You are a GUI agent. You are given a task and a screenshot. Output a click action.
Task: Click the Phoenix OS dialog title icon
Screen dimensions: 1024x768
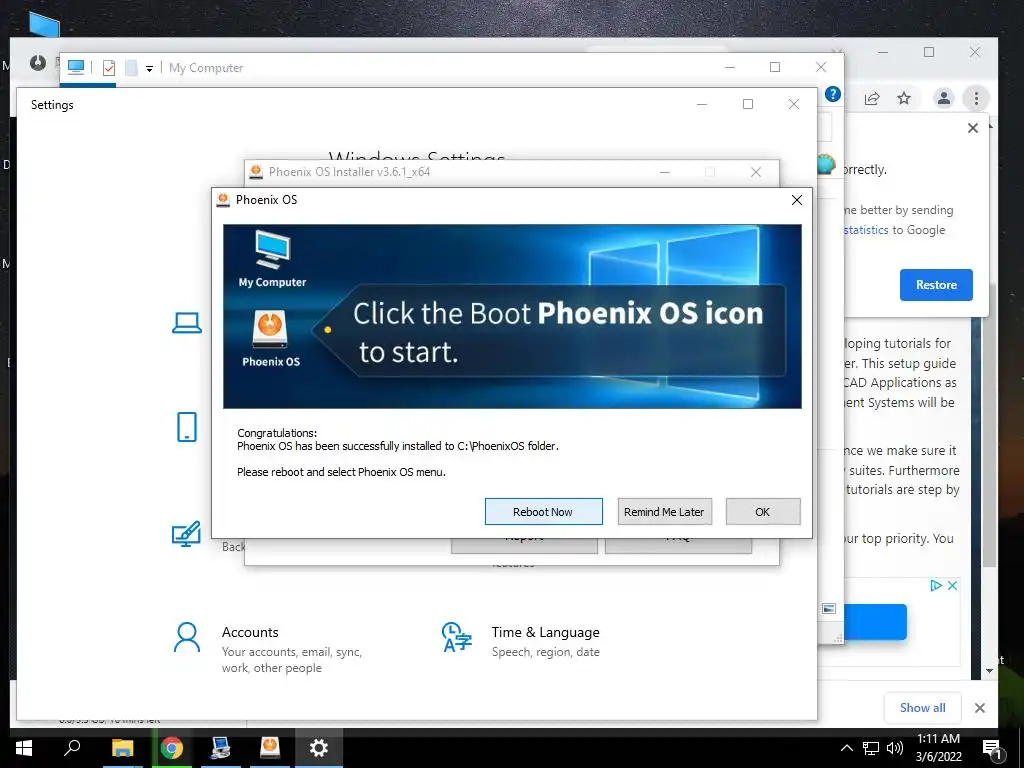tap(223, 200)
